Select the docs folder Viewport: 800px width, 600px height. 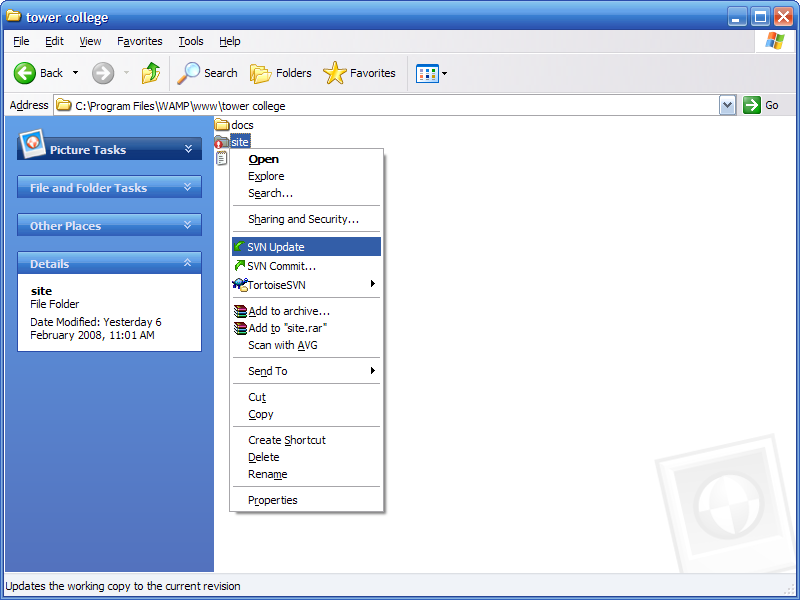pos(234,125)
